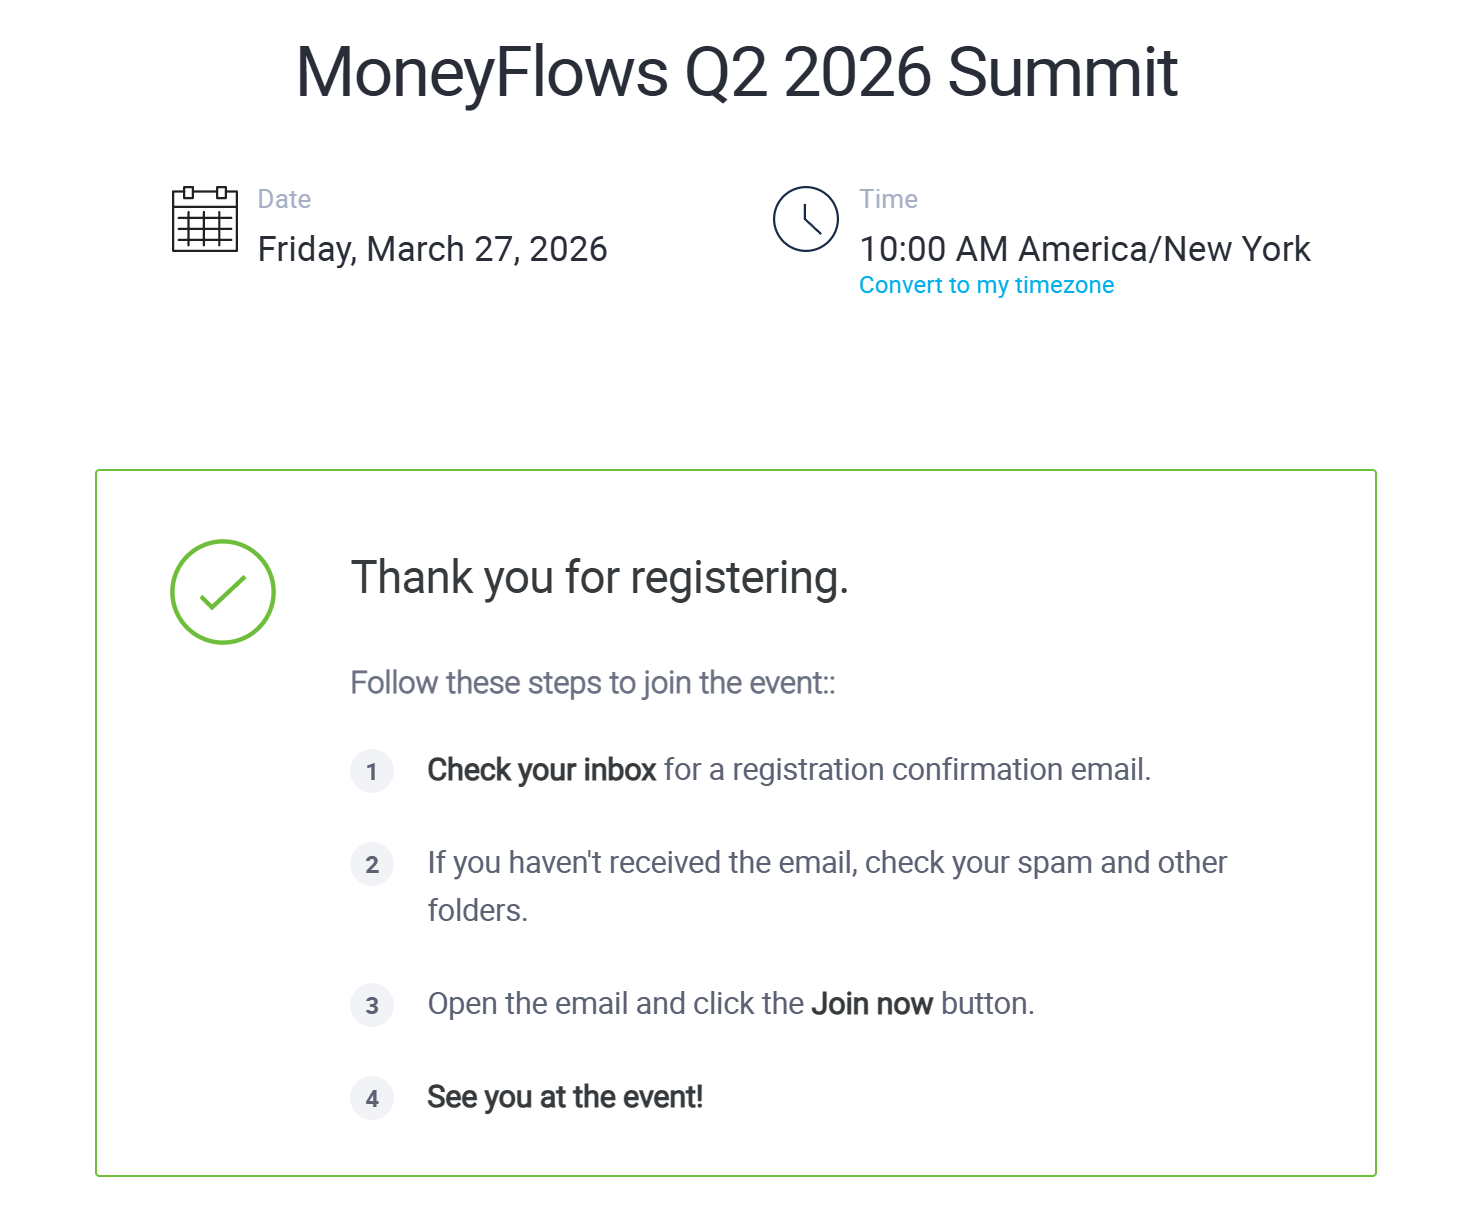Click the gray Date label
Screen dimensions: 1462x1210
(x=284, y=199)
